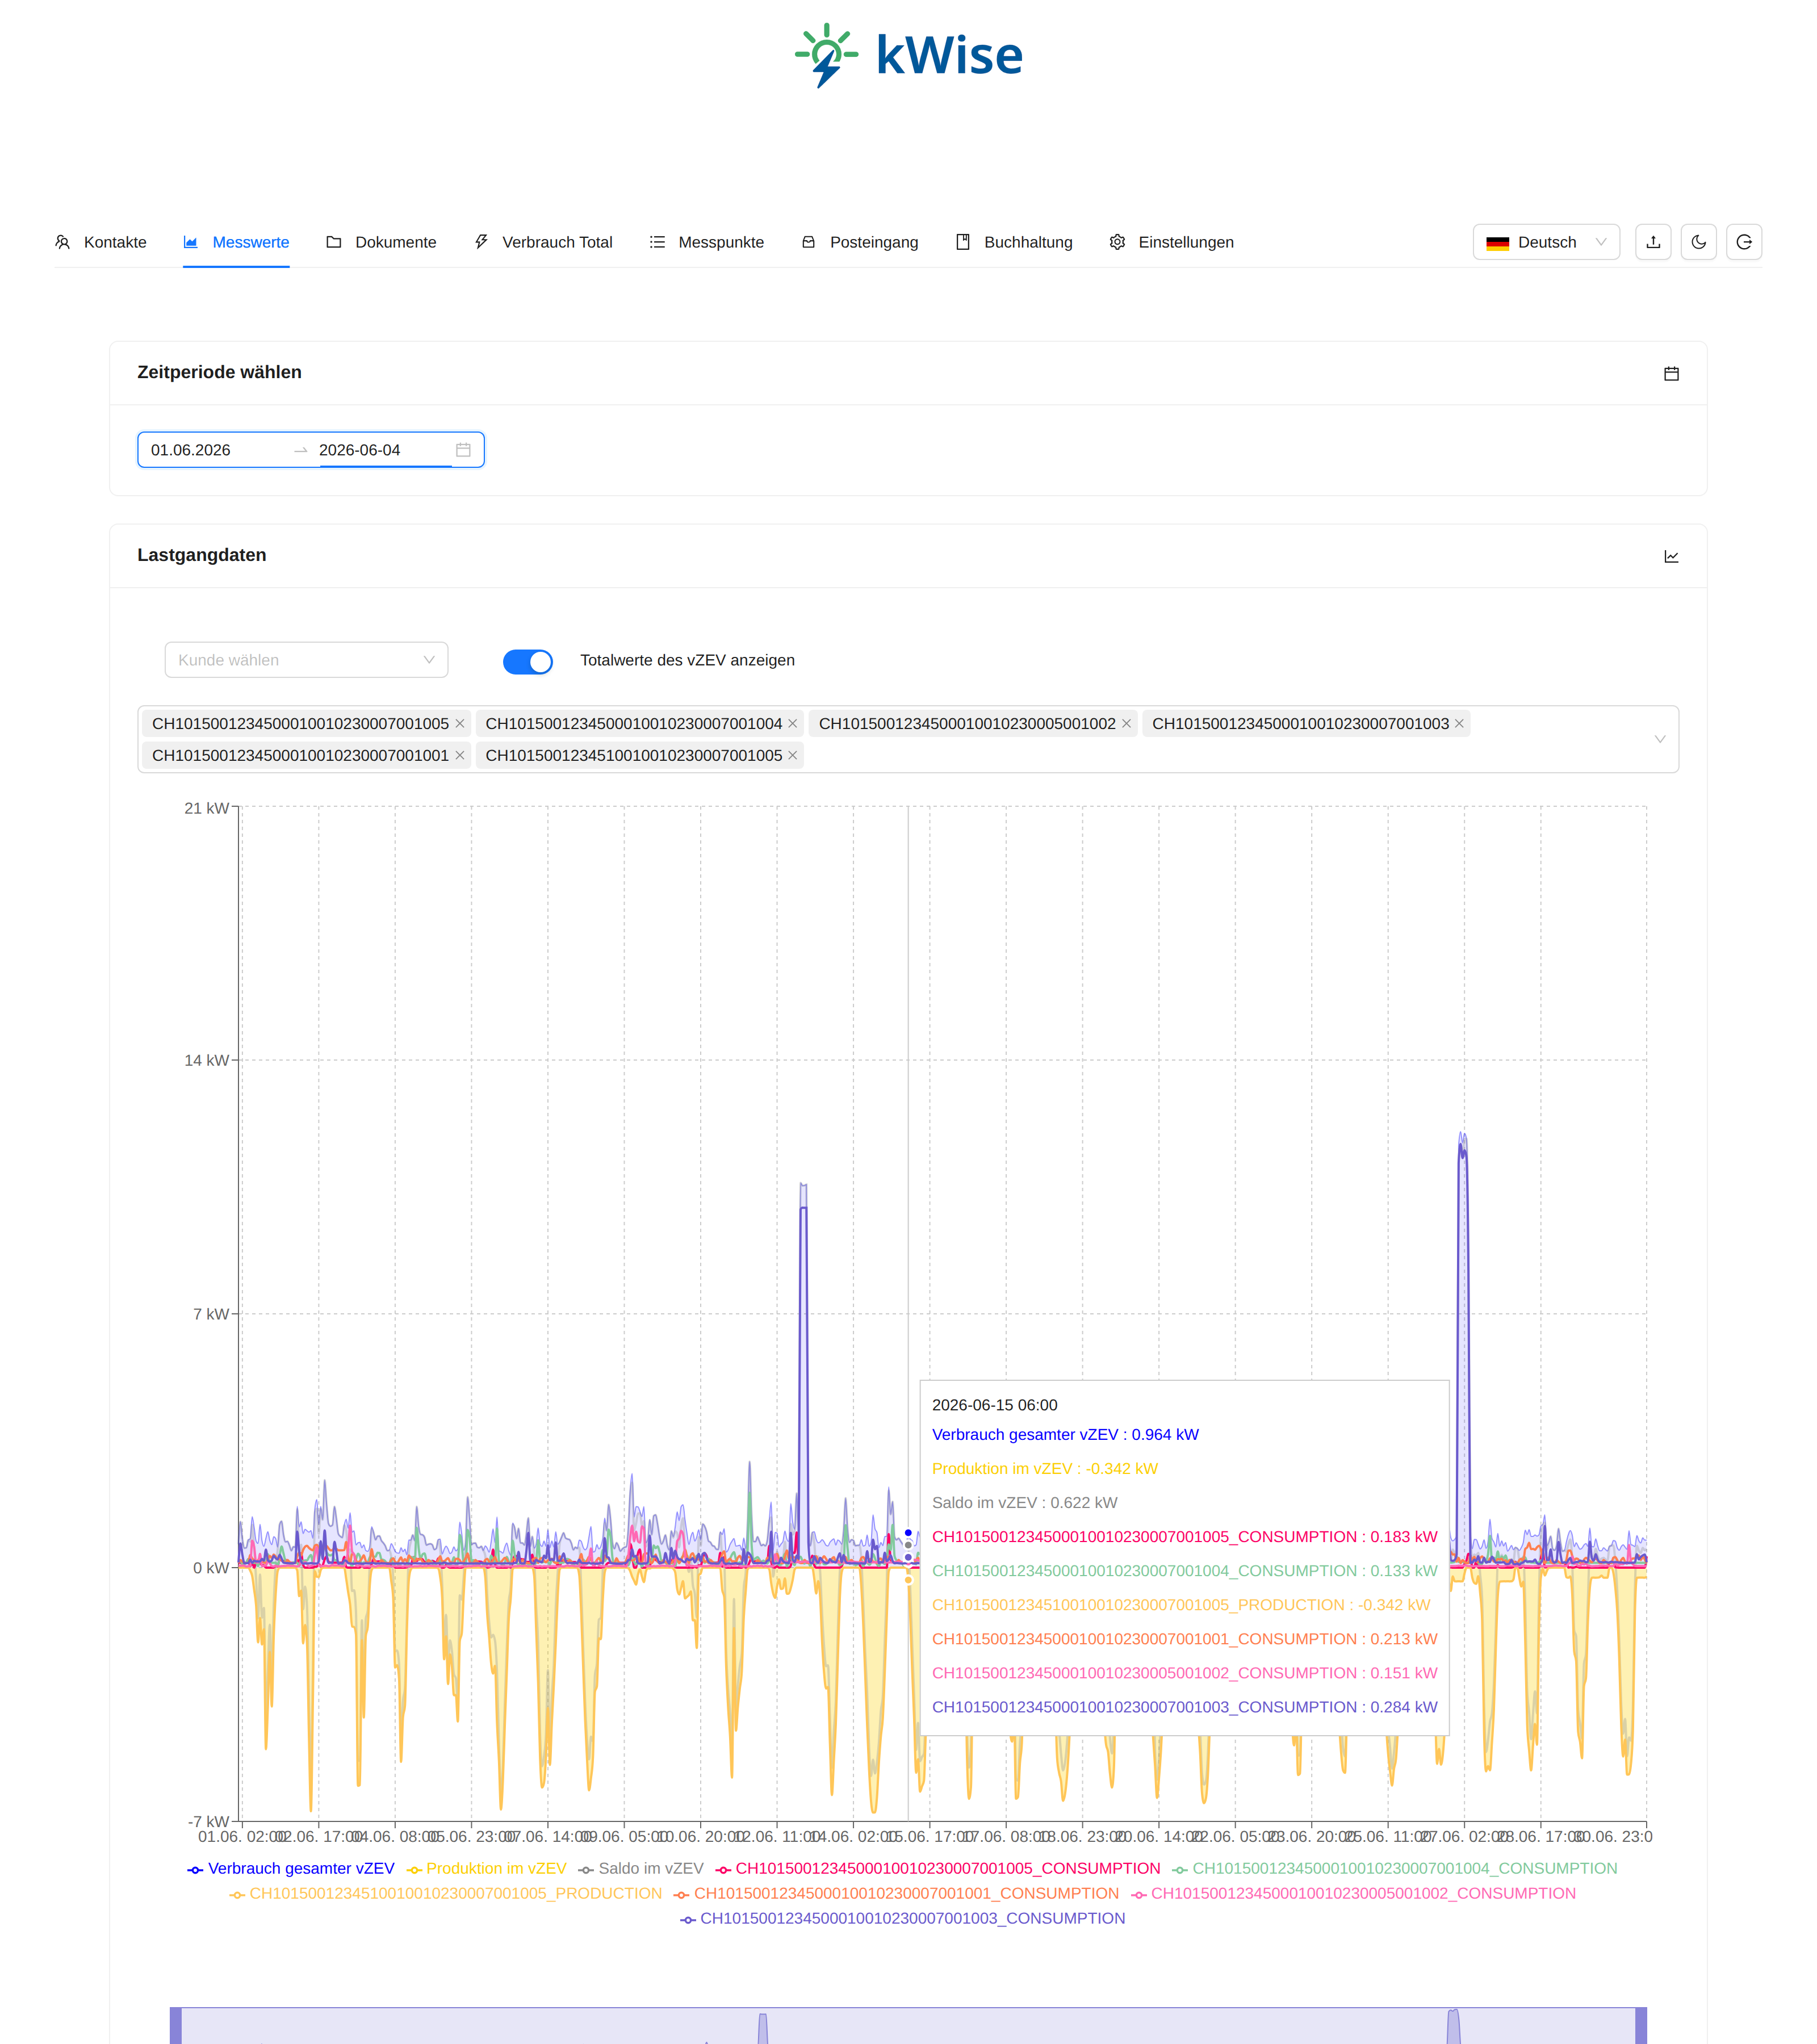Toggle dark mode moon icon
Screen dimensions: 1817x2044
pyautogui.click(x=1698, y=242)
